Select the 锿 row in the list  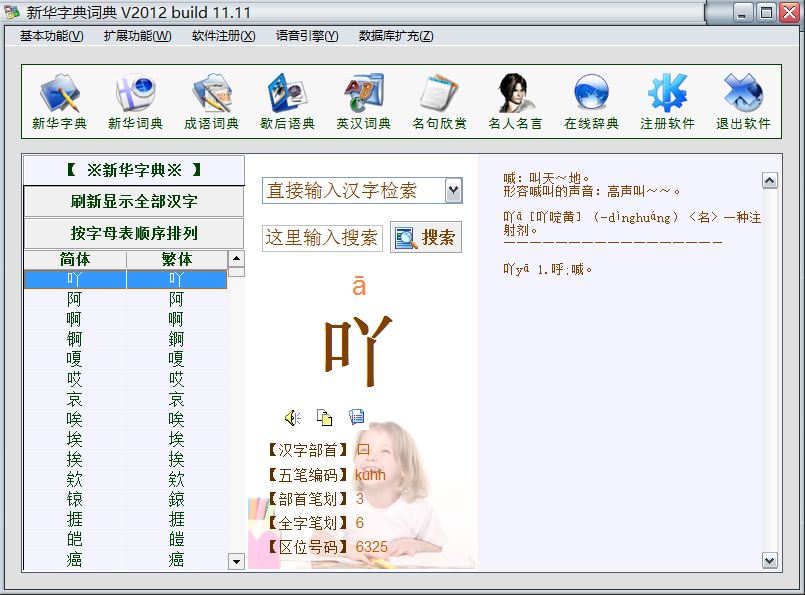(125, 500)
